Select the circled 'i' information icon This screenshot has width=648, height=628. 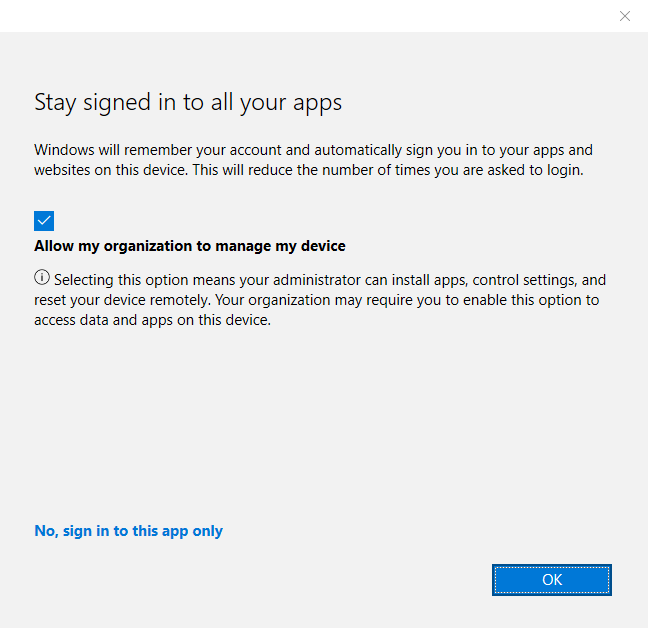(x=42, y=278)
